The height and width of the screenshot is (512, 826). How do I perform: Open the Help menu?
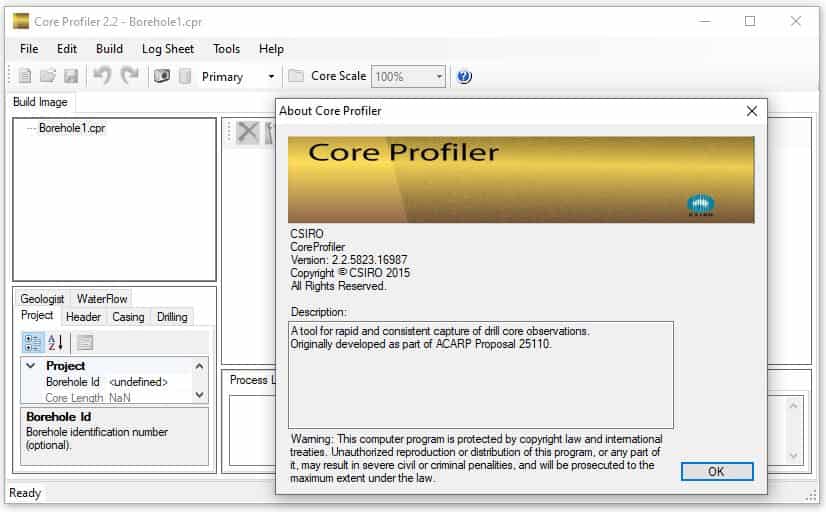coord(271,49)
